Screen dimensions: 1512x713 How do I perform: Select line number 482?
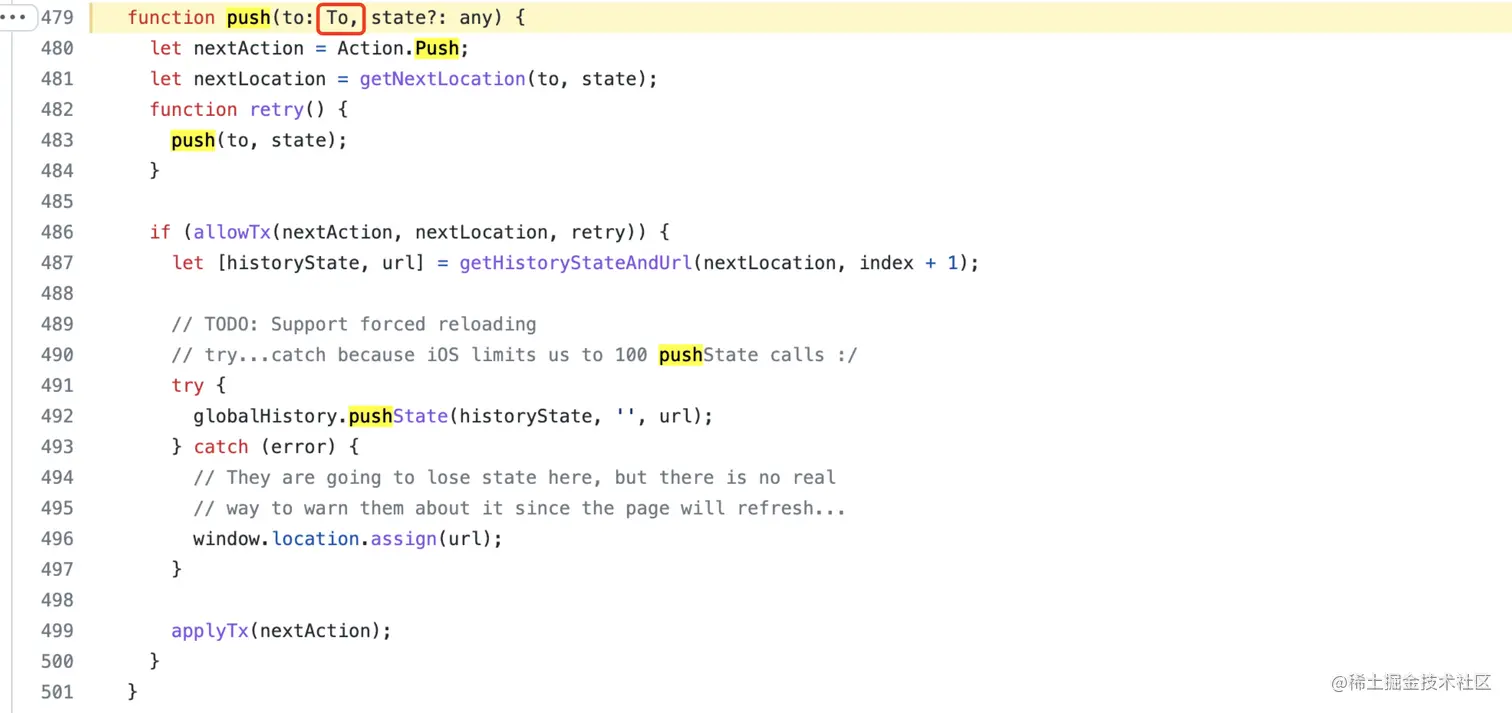pyautogui.click(x=57, y=109)
